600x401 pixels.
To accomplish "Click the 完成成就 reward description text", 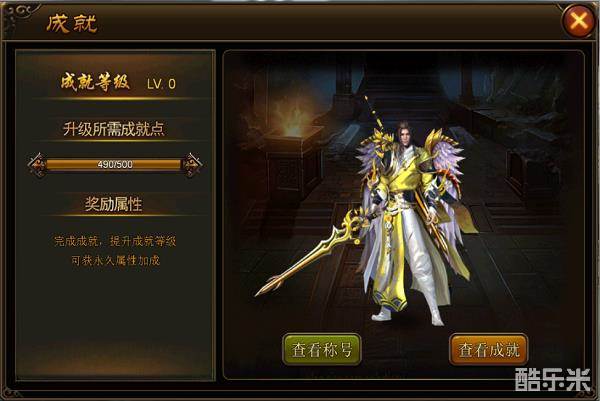I will click(x=115, y=251).
